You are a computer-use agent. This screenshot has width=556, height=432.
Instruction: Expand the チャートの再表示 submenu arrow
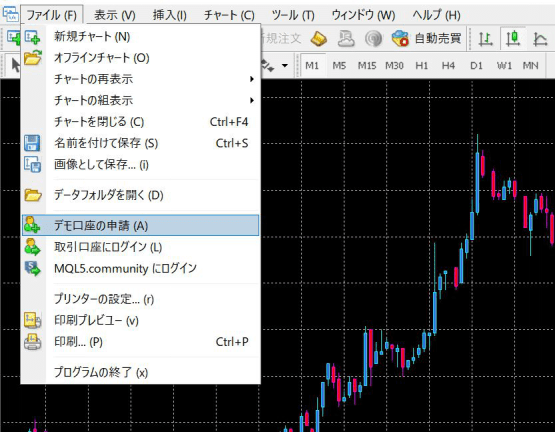click(x=251, y=79)
